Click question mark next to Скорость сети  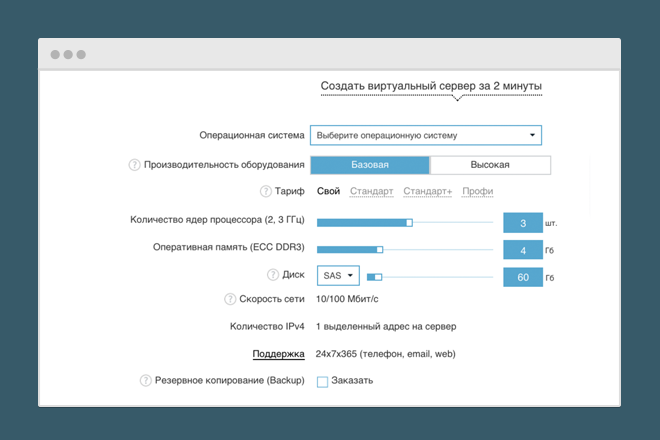point(231,298)
